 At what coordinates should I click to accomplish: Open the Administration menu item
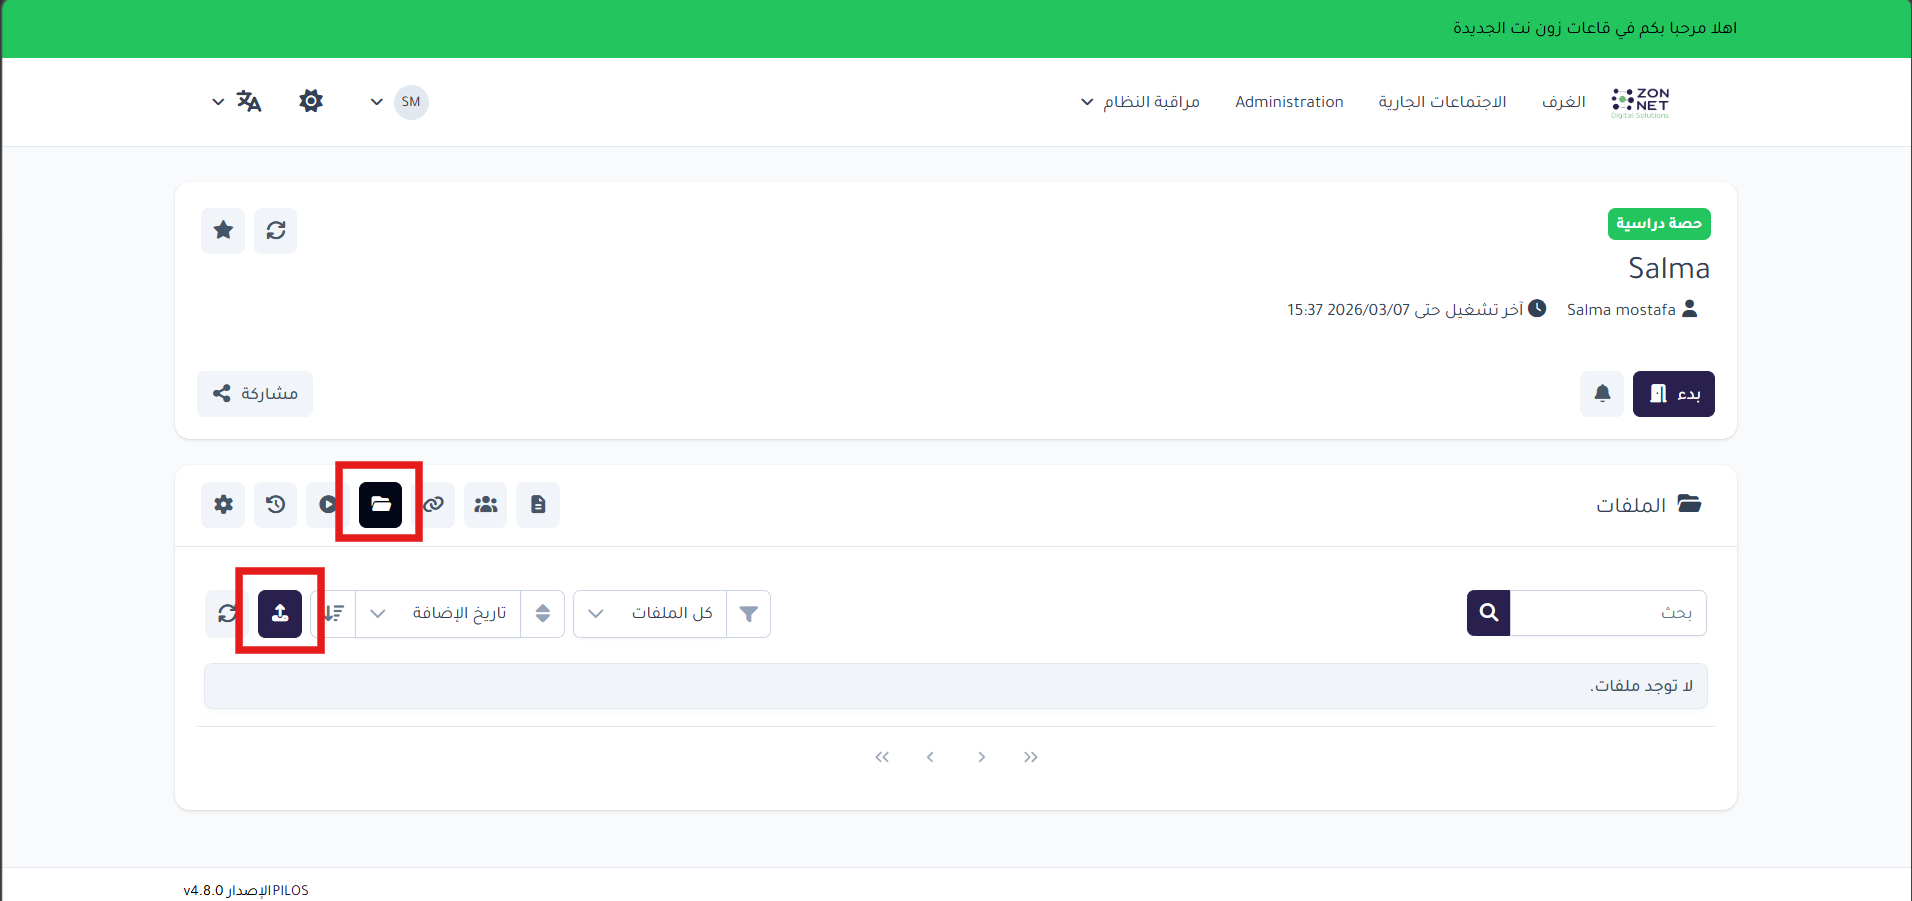click(1289, 102)
